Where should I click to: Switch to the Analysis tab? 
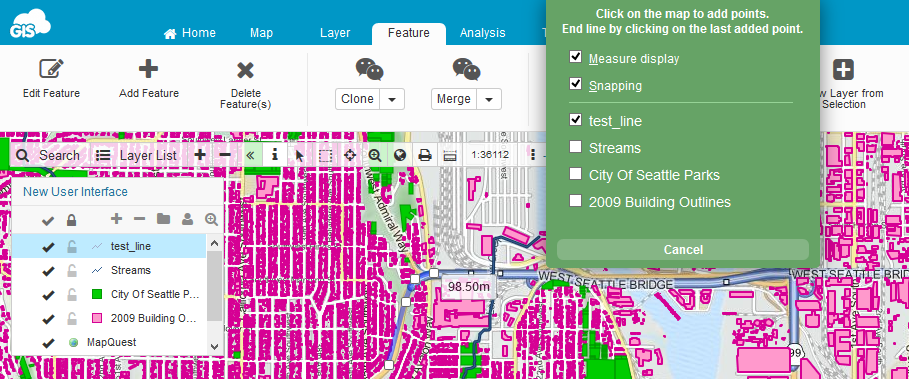pyautogui.click(x=482, y=33)
